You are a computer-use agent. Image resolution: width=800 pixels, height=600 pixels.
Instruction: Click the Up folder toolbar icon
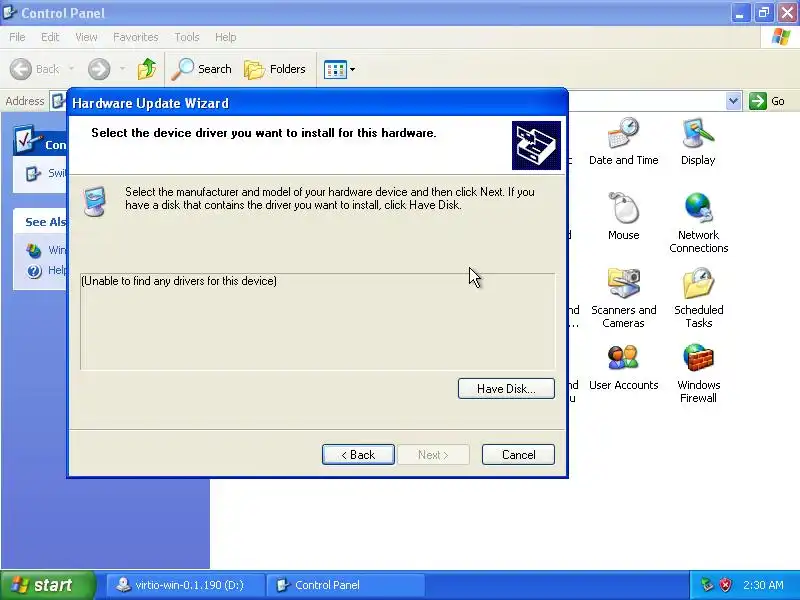(147, 69)
